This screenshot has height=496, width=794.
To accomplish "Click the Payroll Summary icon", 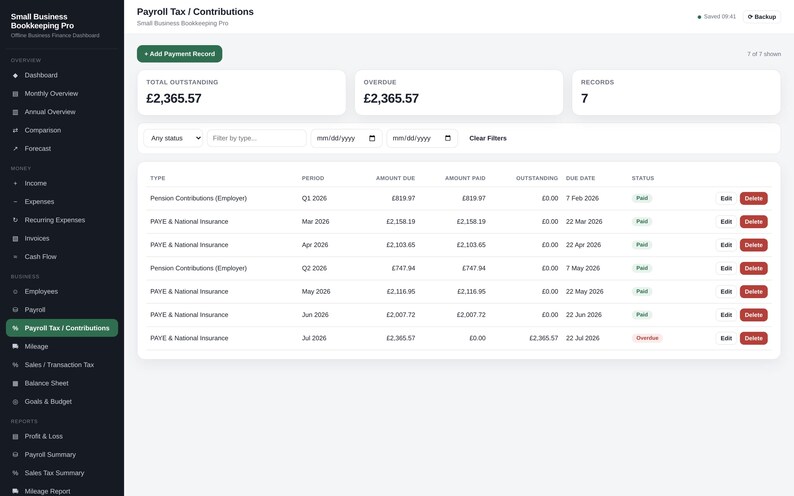I will (x=15, y=454).
